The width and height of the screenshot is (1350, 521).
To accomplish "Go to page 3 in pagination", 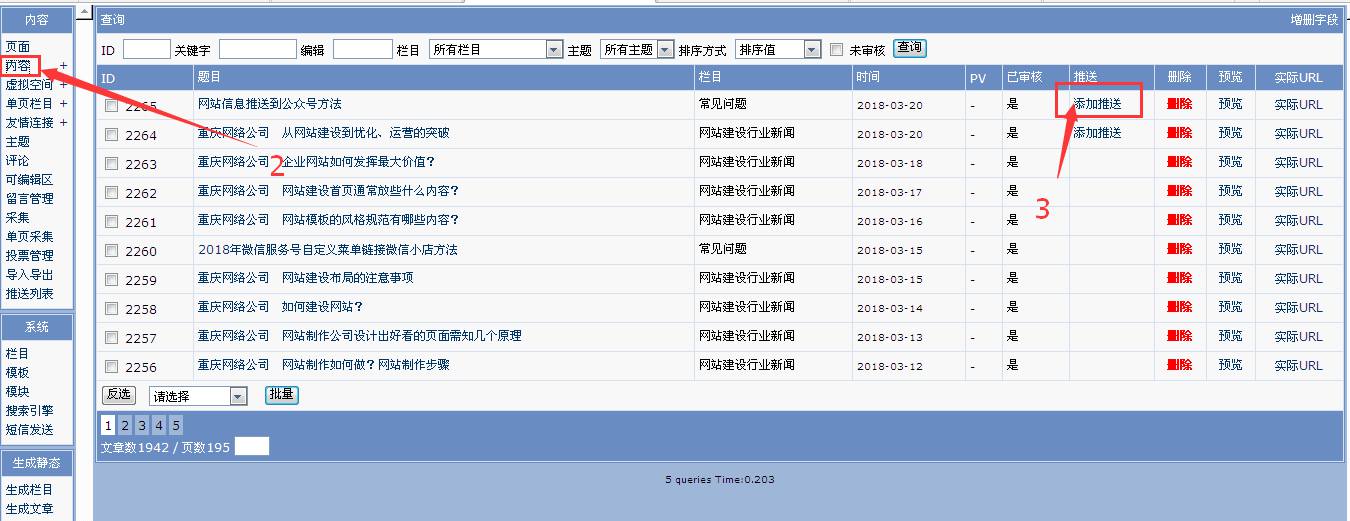I will pyautogui.click(x=142, y=426).
